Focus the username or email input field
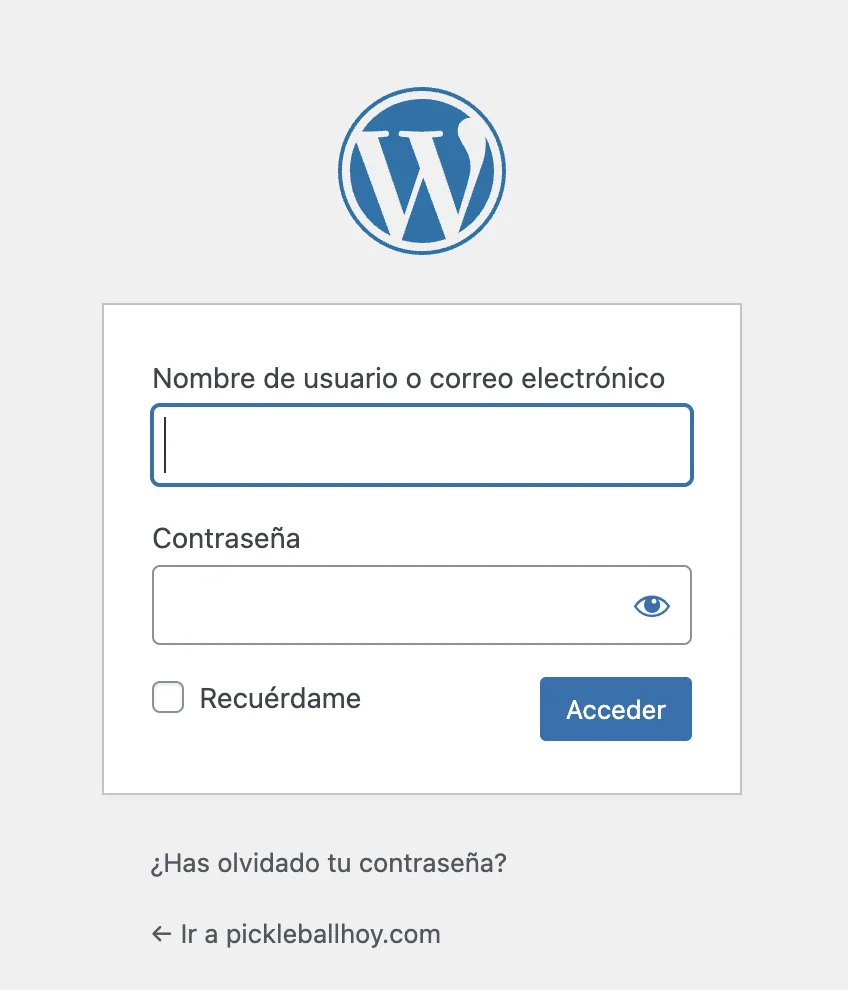Viewport: 848px width, 990px height. (422, 445)
